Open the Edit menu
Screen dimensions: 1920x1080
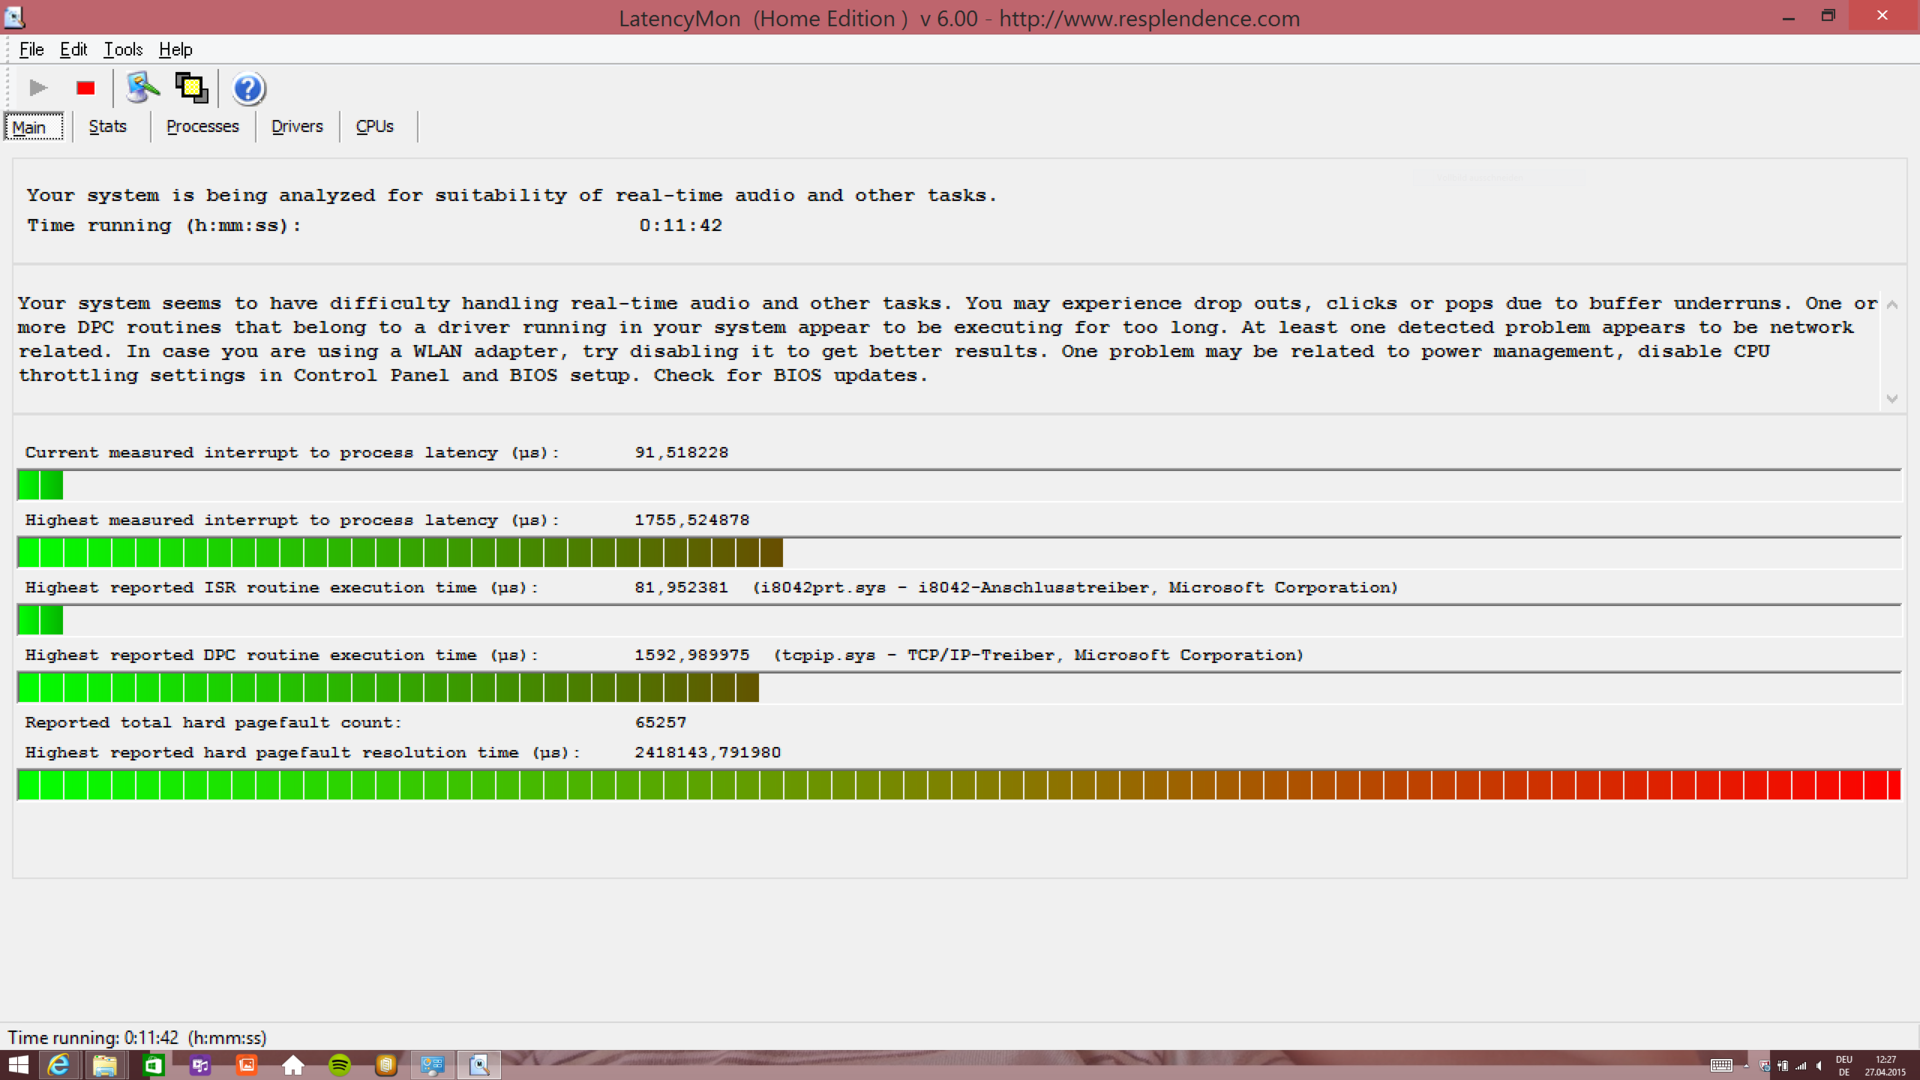(73, 49)
